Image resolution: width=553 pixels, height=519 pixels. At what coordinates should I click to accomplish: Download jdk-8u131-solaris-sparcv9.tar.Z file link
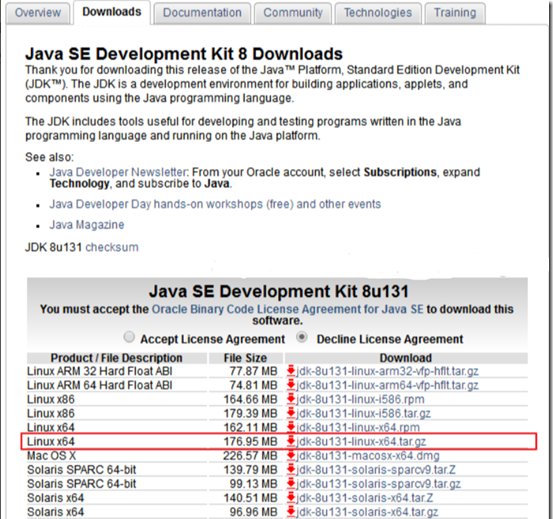click(x=376, y=470)
